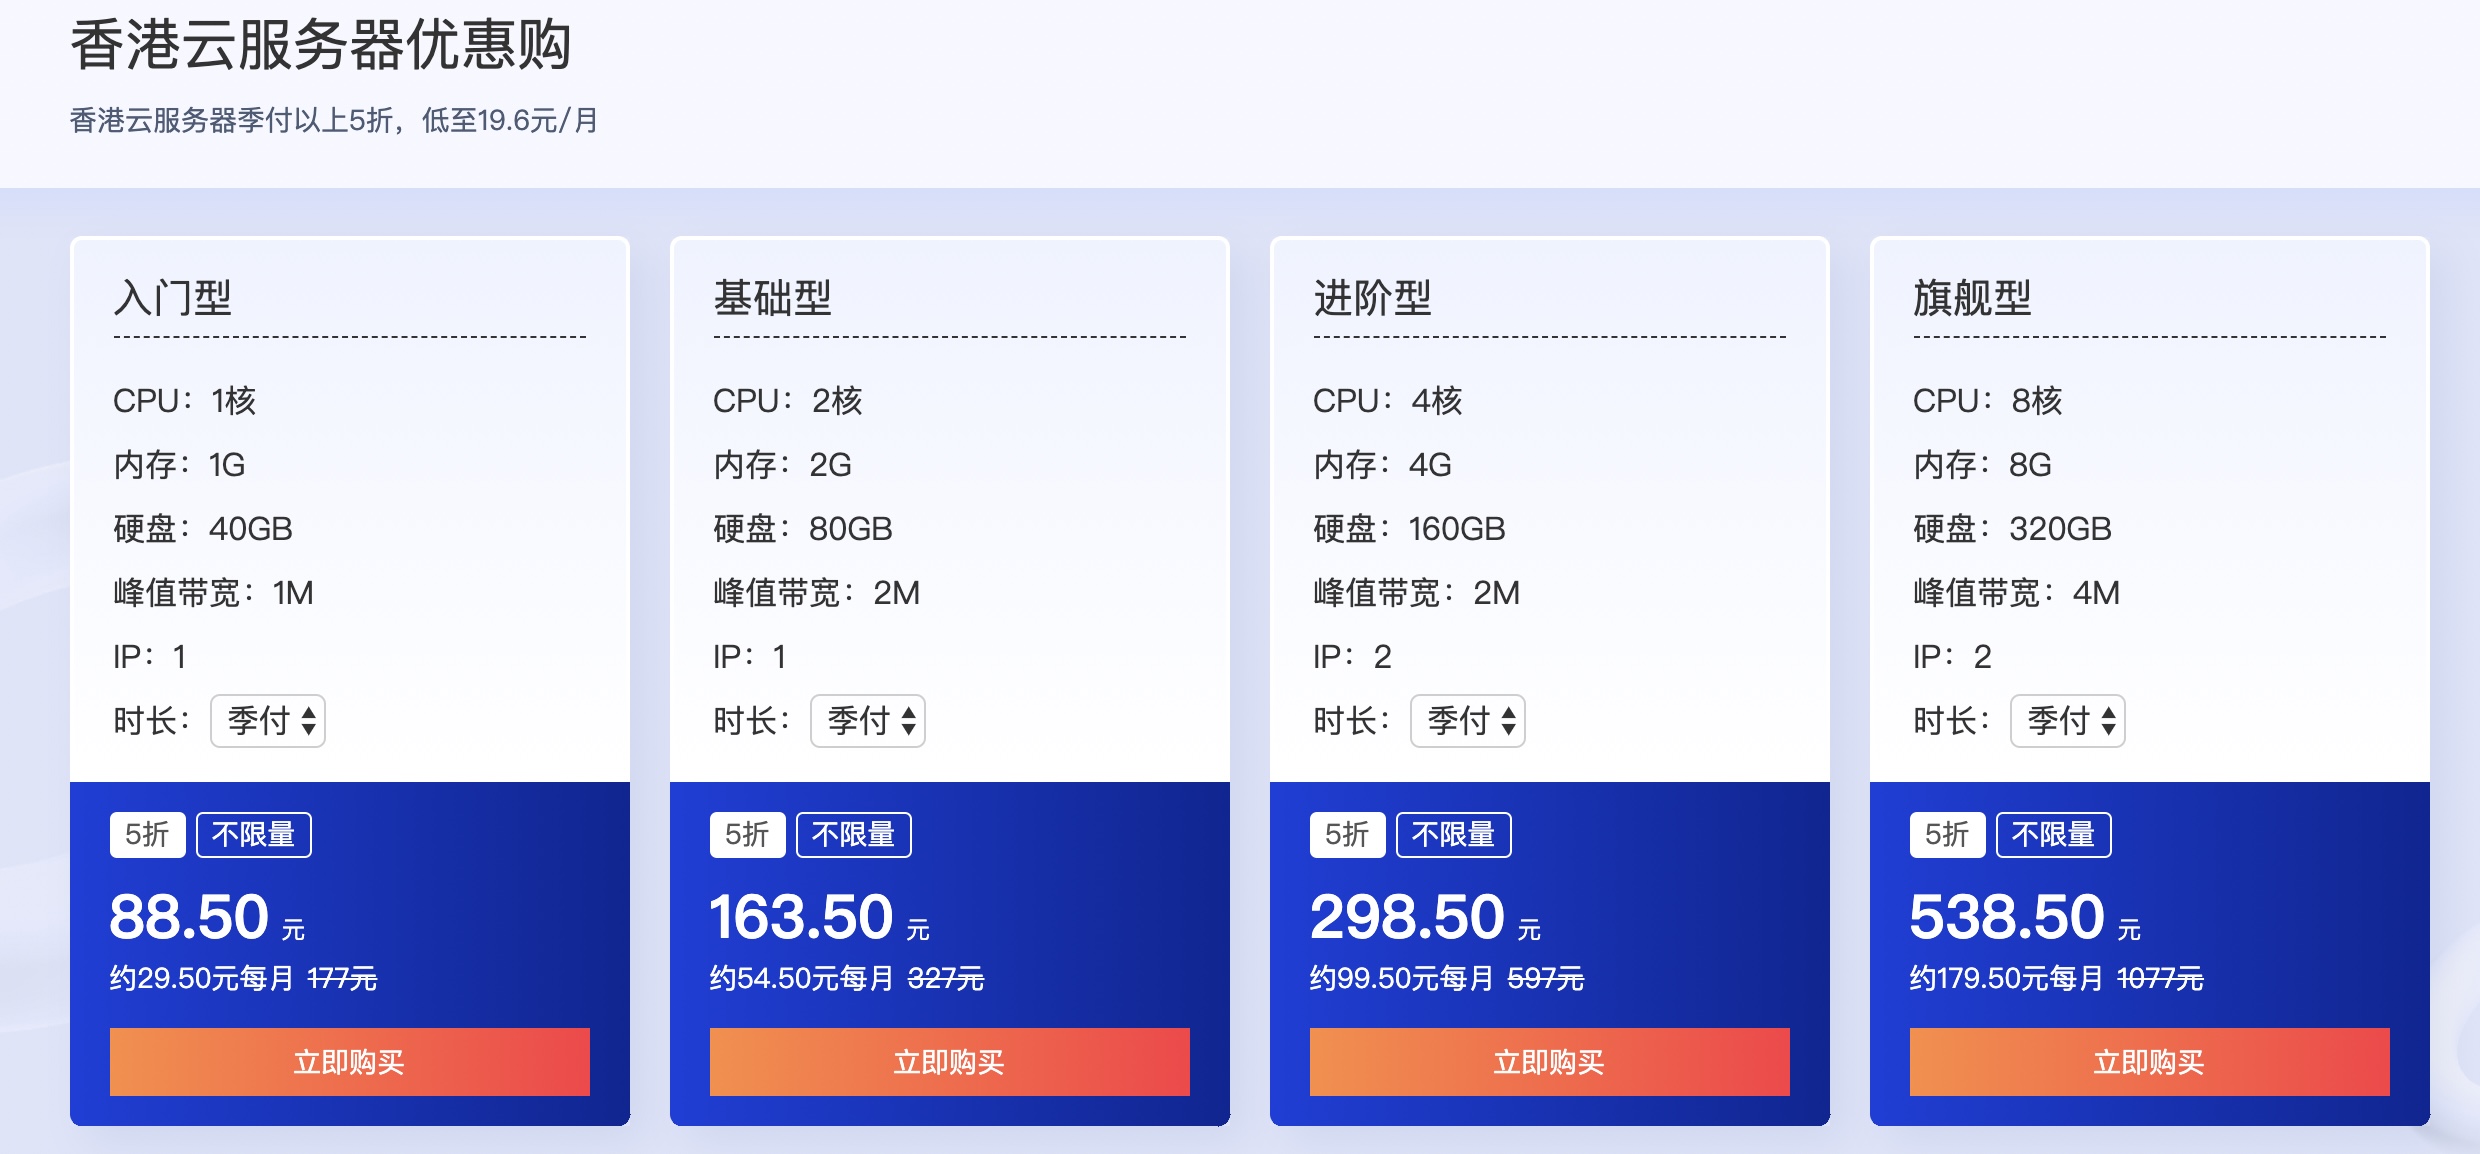Open the 基础型 季付 duration selector
This screenshot has height=1154, width=2480.
868,720
